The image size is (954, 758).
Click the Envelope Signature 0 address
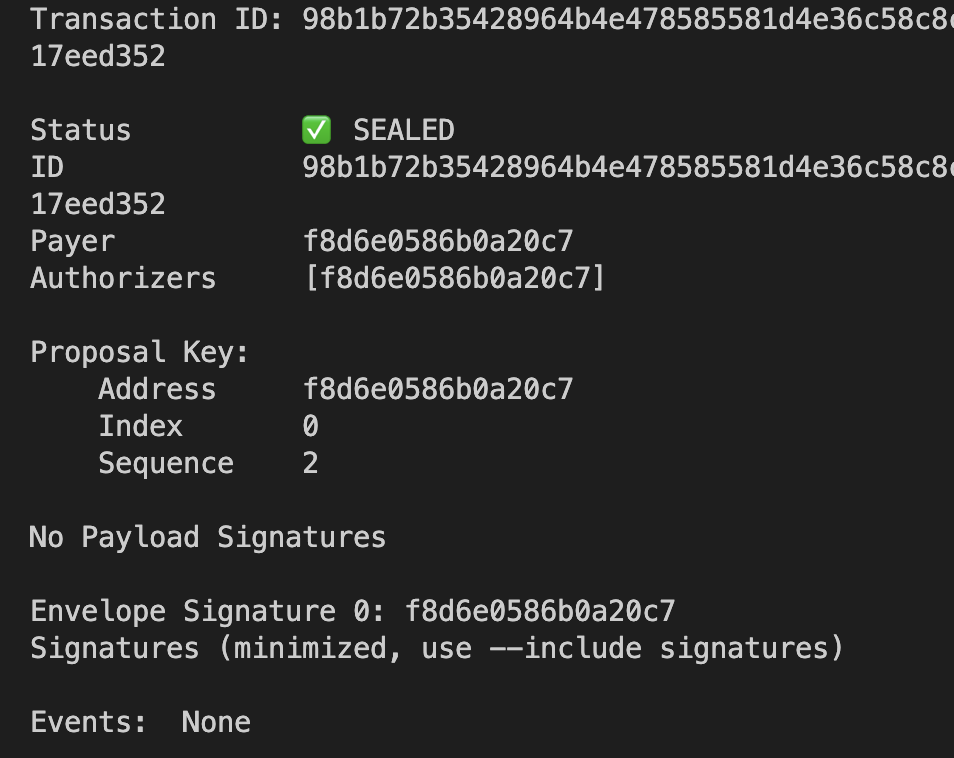[x=540, y=611]
